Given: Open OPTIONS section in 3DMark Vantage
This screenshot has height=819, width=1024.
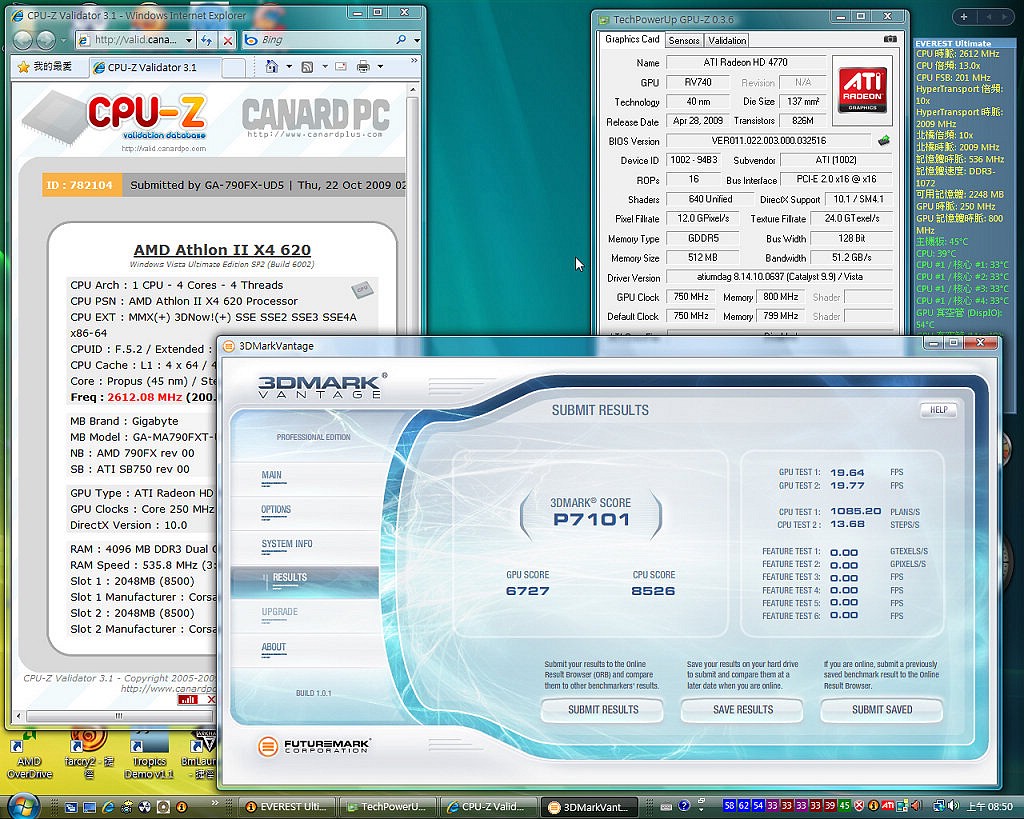Looking at the screenshot, I should 276,510.
